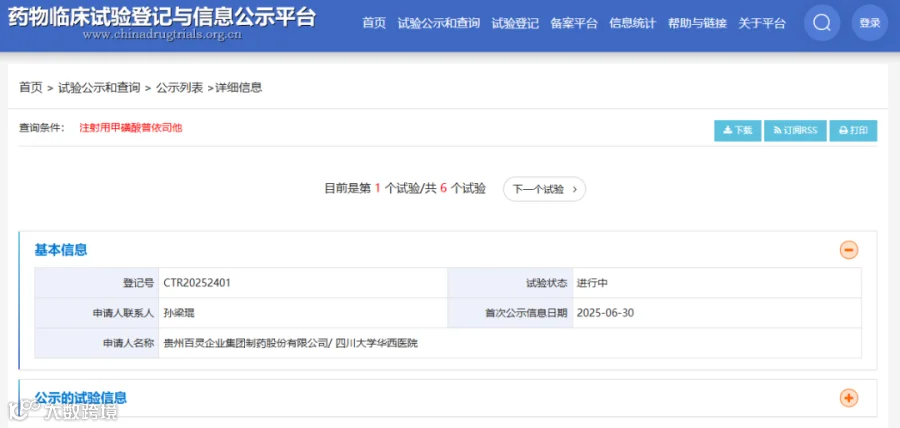The image size is (900, 428).
Task: Open 备案平台 navigation item
Action: (574, 24)
